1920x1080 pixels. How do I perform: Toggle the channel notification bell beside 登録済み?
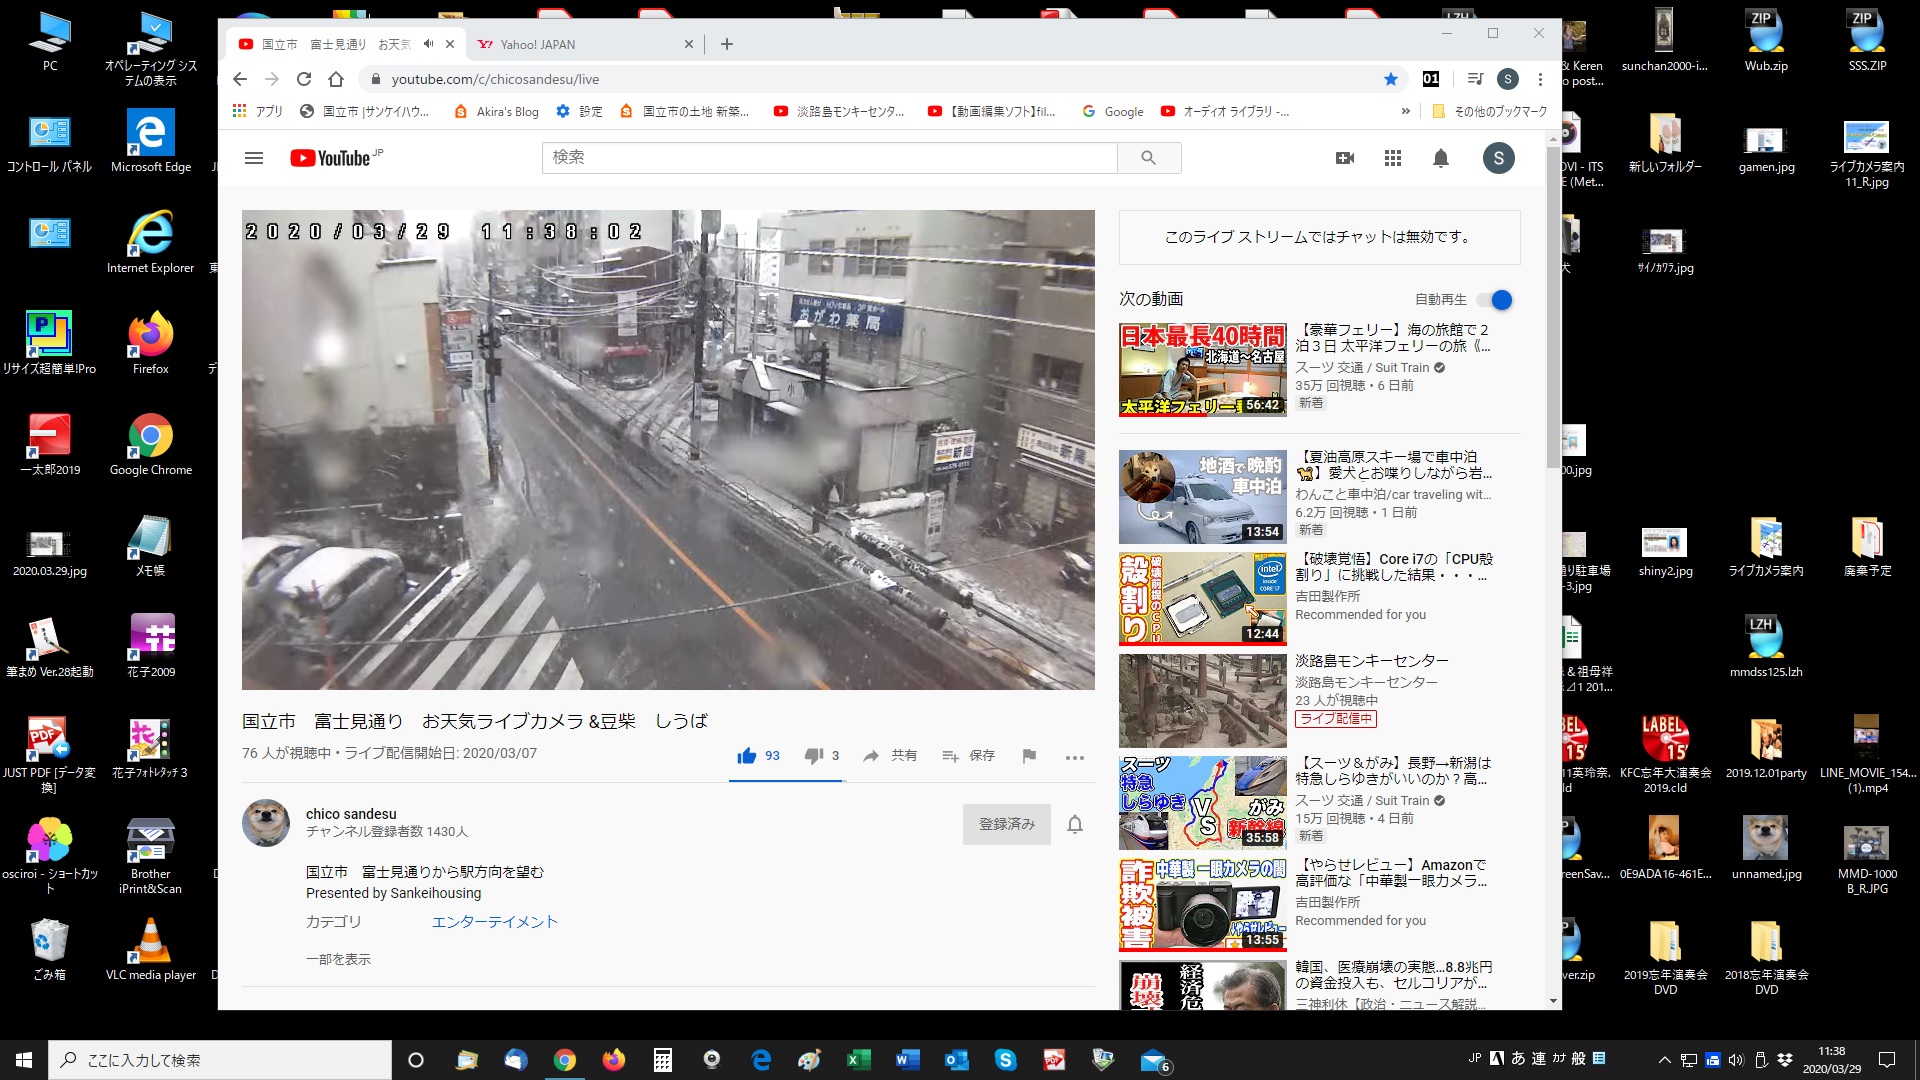tap(1075, 824)
